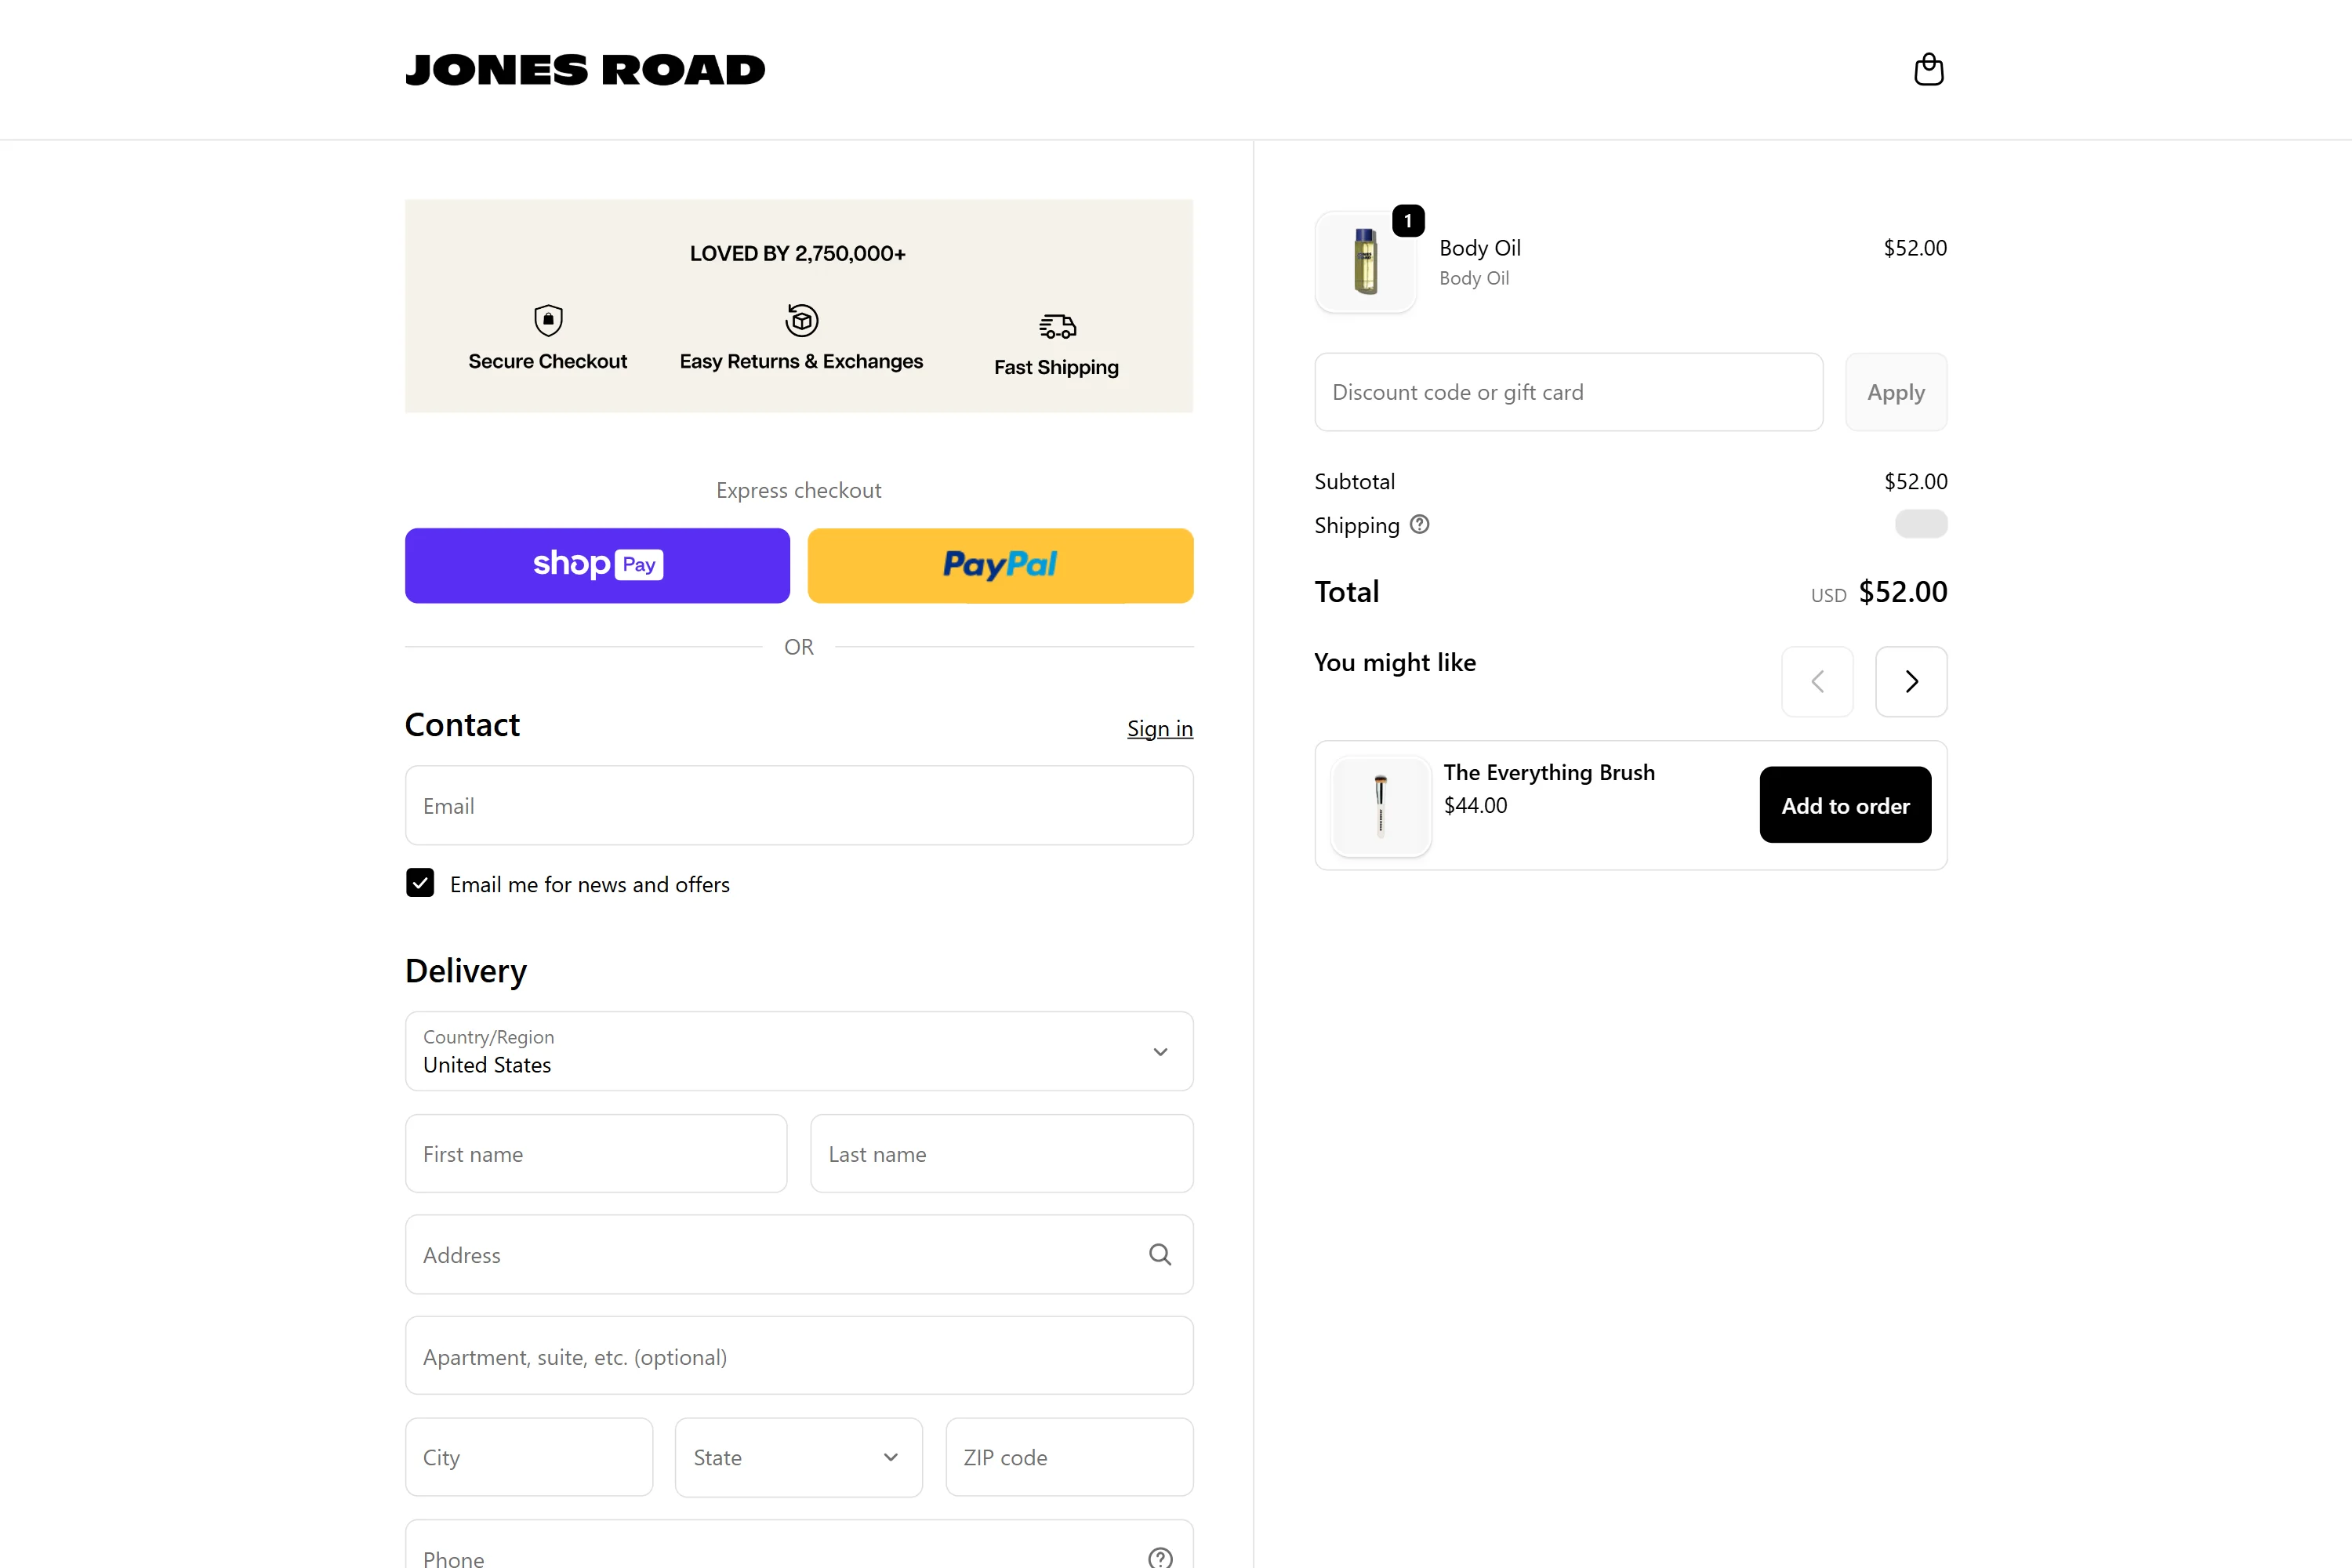Uncheck Email me for news and offers
2352x1568 pixels.
420,883
